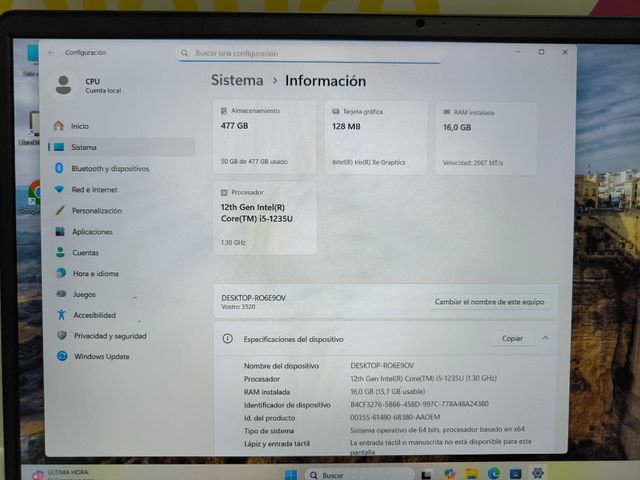Viewport: 640px width, 480px height.
Task: Click the CPU account avatar
Action: [63, 85]
